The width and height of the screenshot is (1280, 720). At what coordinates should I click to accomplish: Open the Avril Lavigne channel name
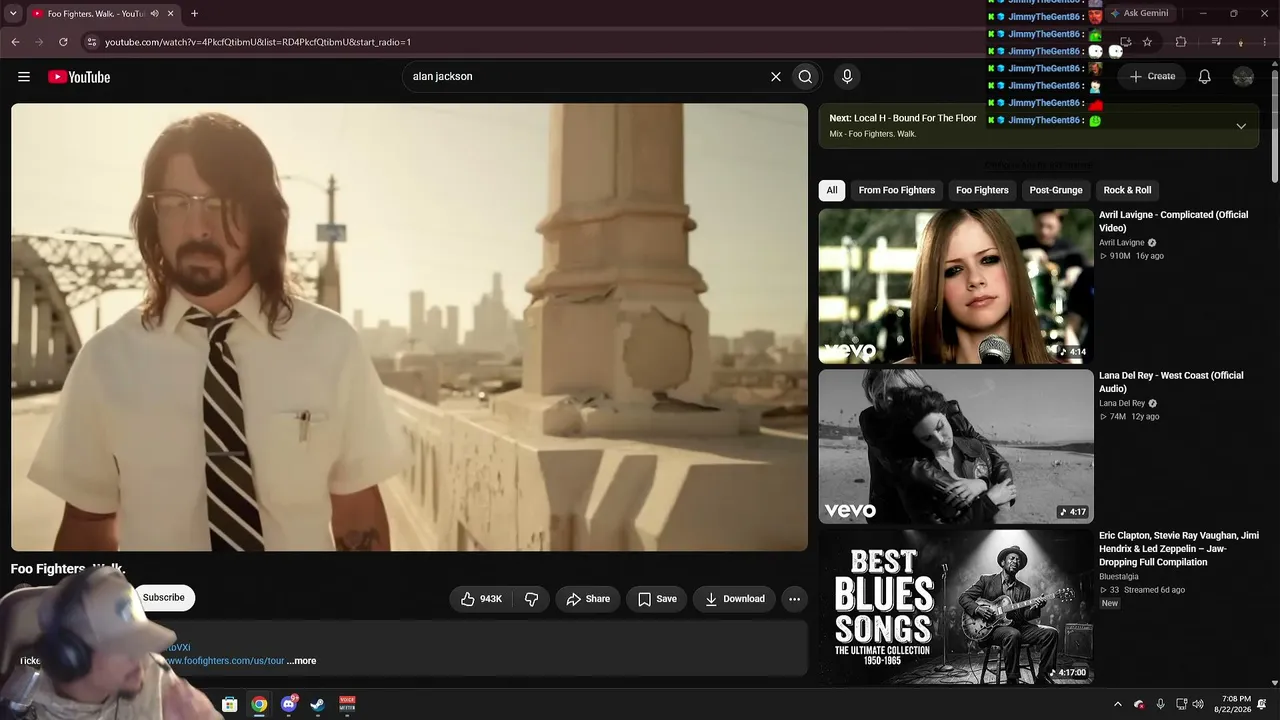coord(1122,243)
